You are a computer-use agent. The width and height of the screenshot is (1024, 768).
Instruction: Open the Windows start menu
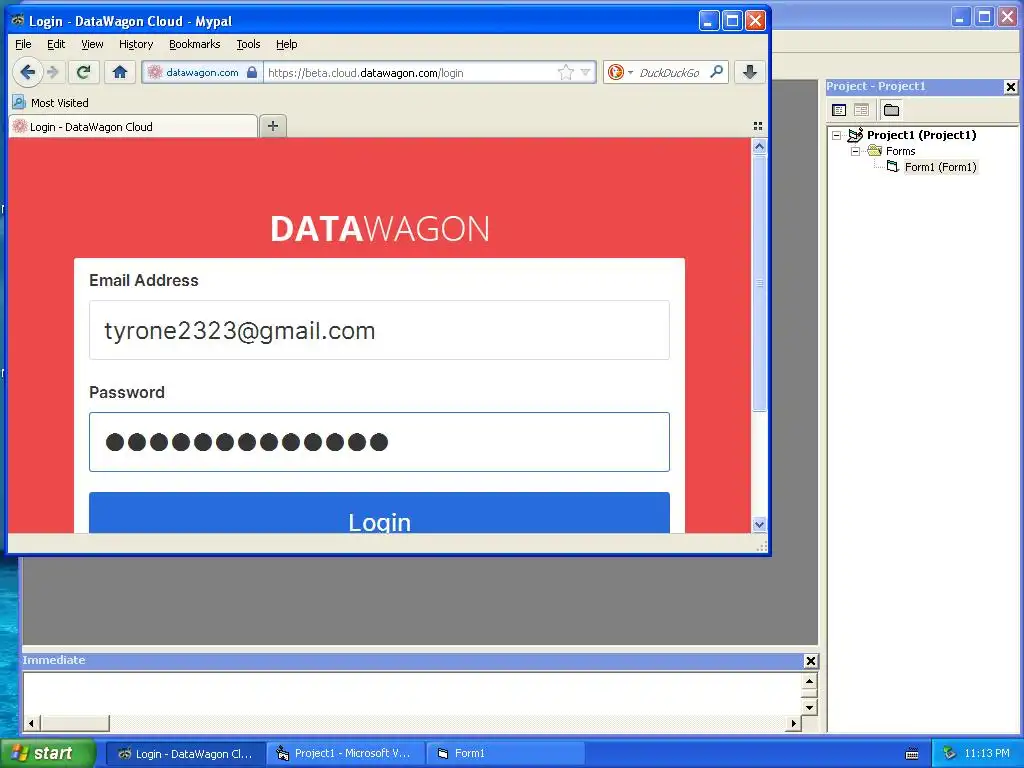point(48,753)
